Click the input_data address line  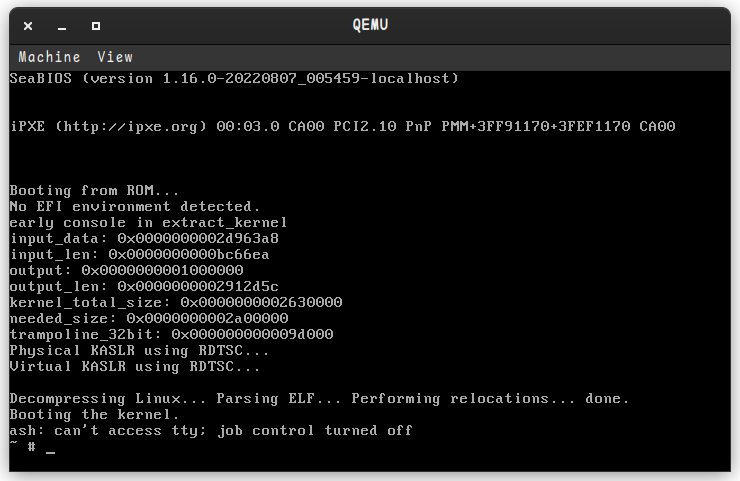pyautogui.click(x=144, y=238)
